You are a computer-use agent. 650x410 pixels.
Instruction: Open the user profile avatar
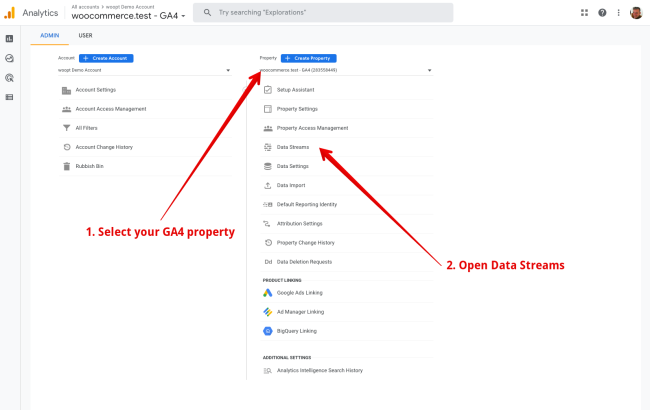click(636, 13)
